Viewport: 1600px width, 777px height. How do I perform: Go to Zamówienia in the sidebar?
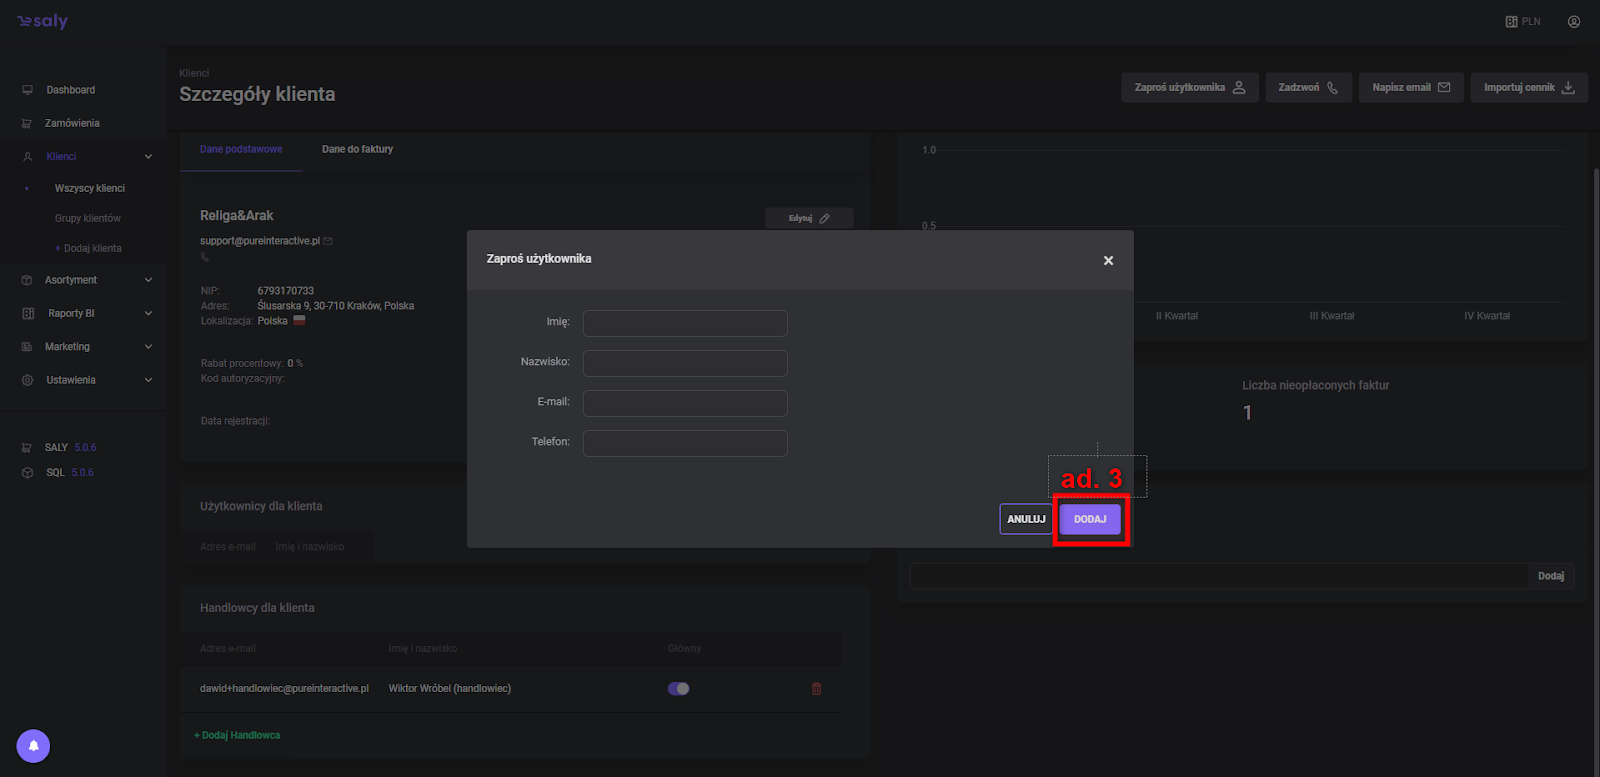click(72, 123)
